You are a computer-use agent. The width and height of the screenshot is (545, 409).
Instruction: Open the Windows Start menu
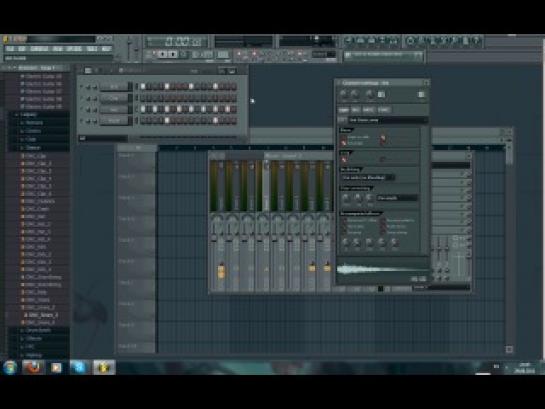[10, 367]
